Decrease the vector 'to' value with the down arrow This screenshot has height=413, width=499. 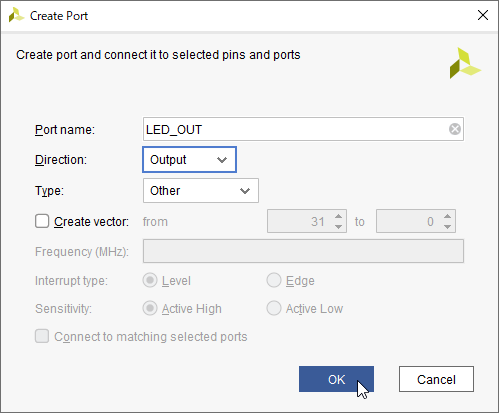click(448, 226)
